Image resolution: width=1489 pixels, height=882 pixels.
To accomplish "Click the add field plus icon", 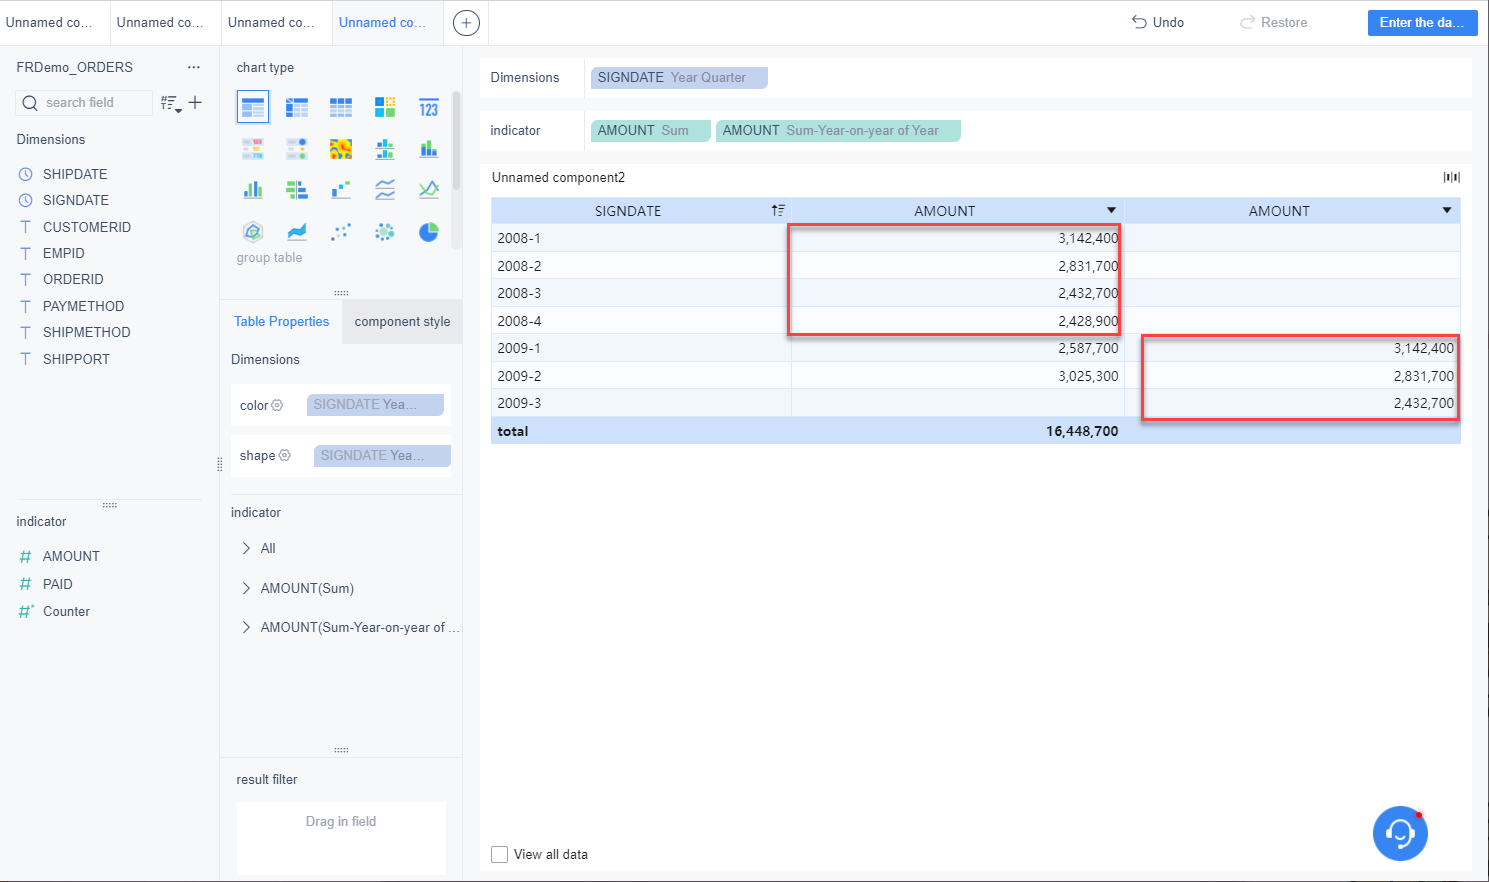I will coord(195,102).
